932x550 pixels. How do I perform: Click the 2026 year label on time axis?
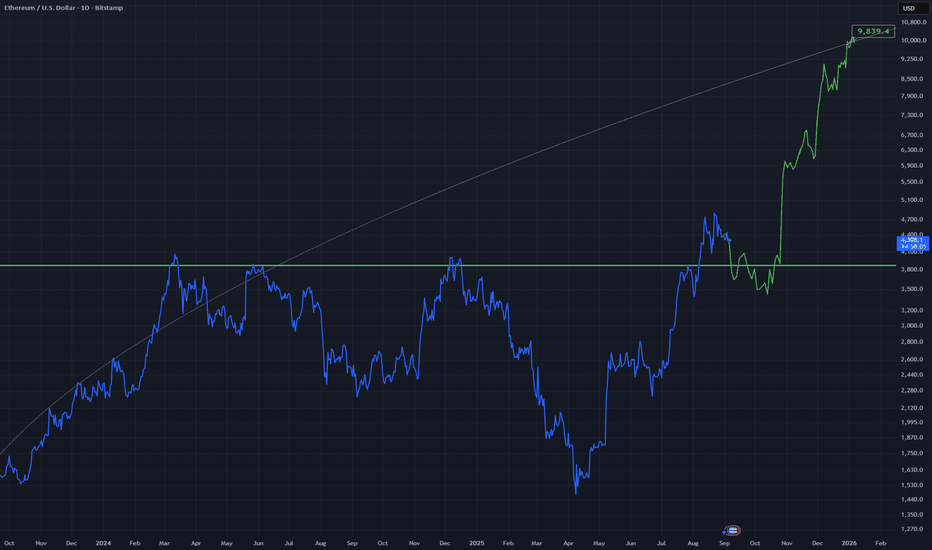pos(849,543)
